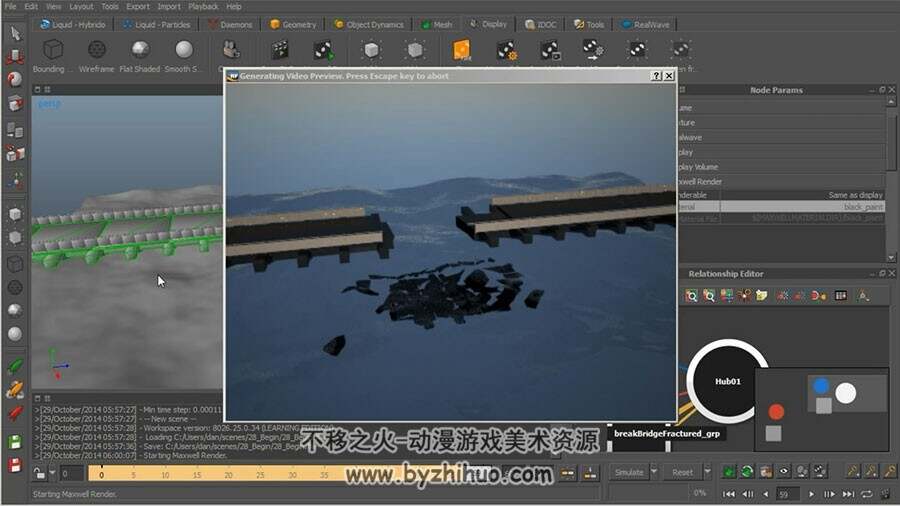Screen dimensions: 900x506
Task: Click the green puzzle piece icon
Action: 728,472
